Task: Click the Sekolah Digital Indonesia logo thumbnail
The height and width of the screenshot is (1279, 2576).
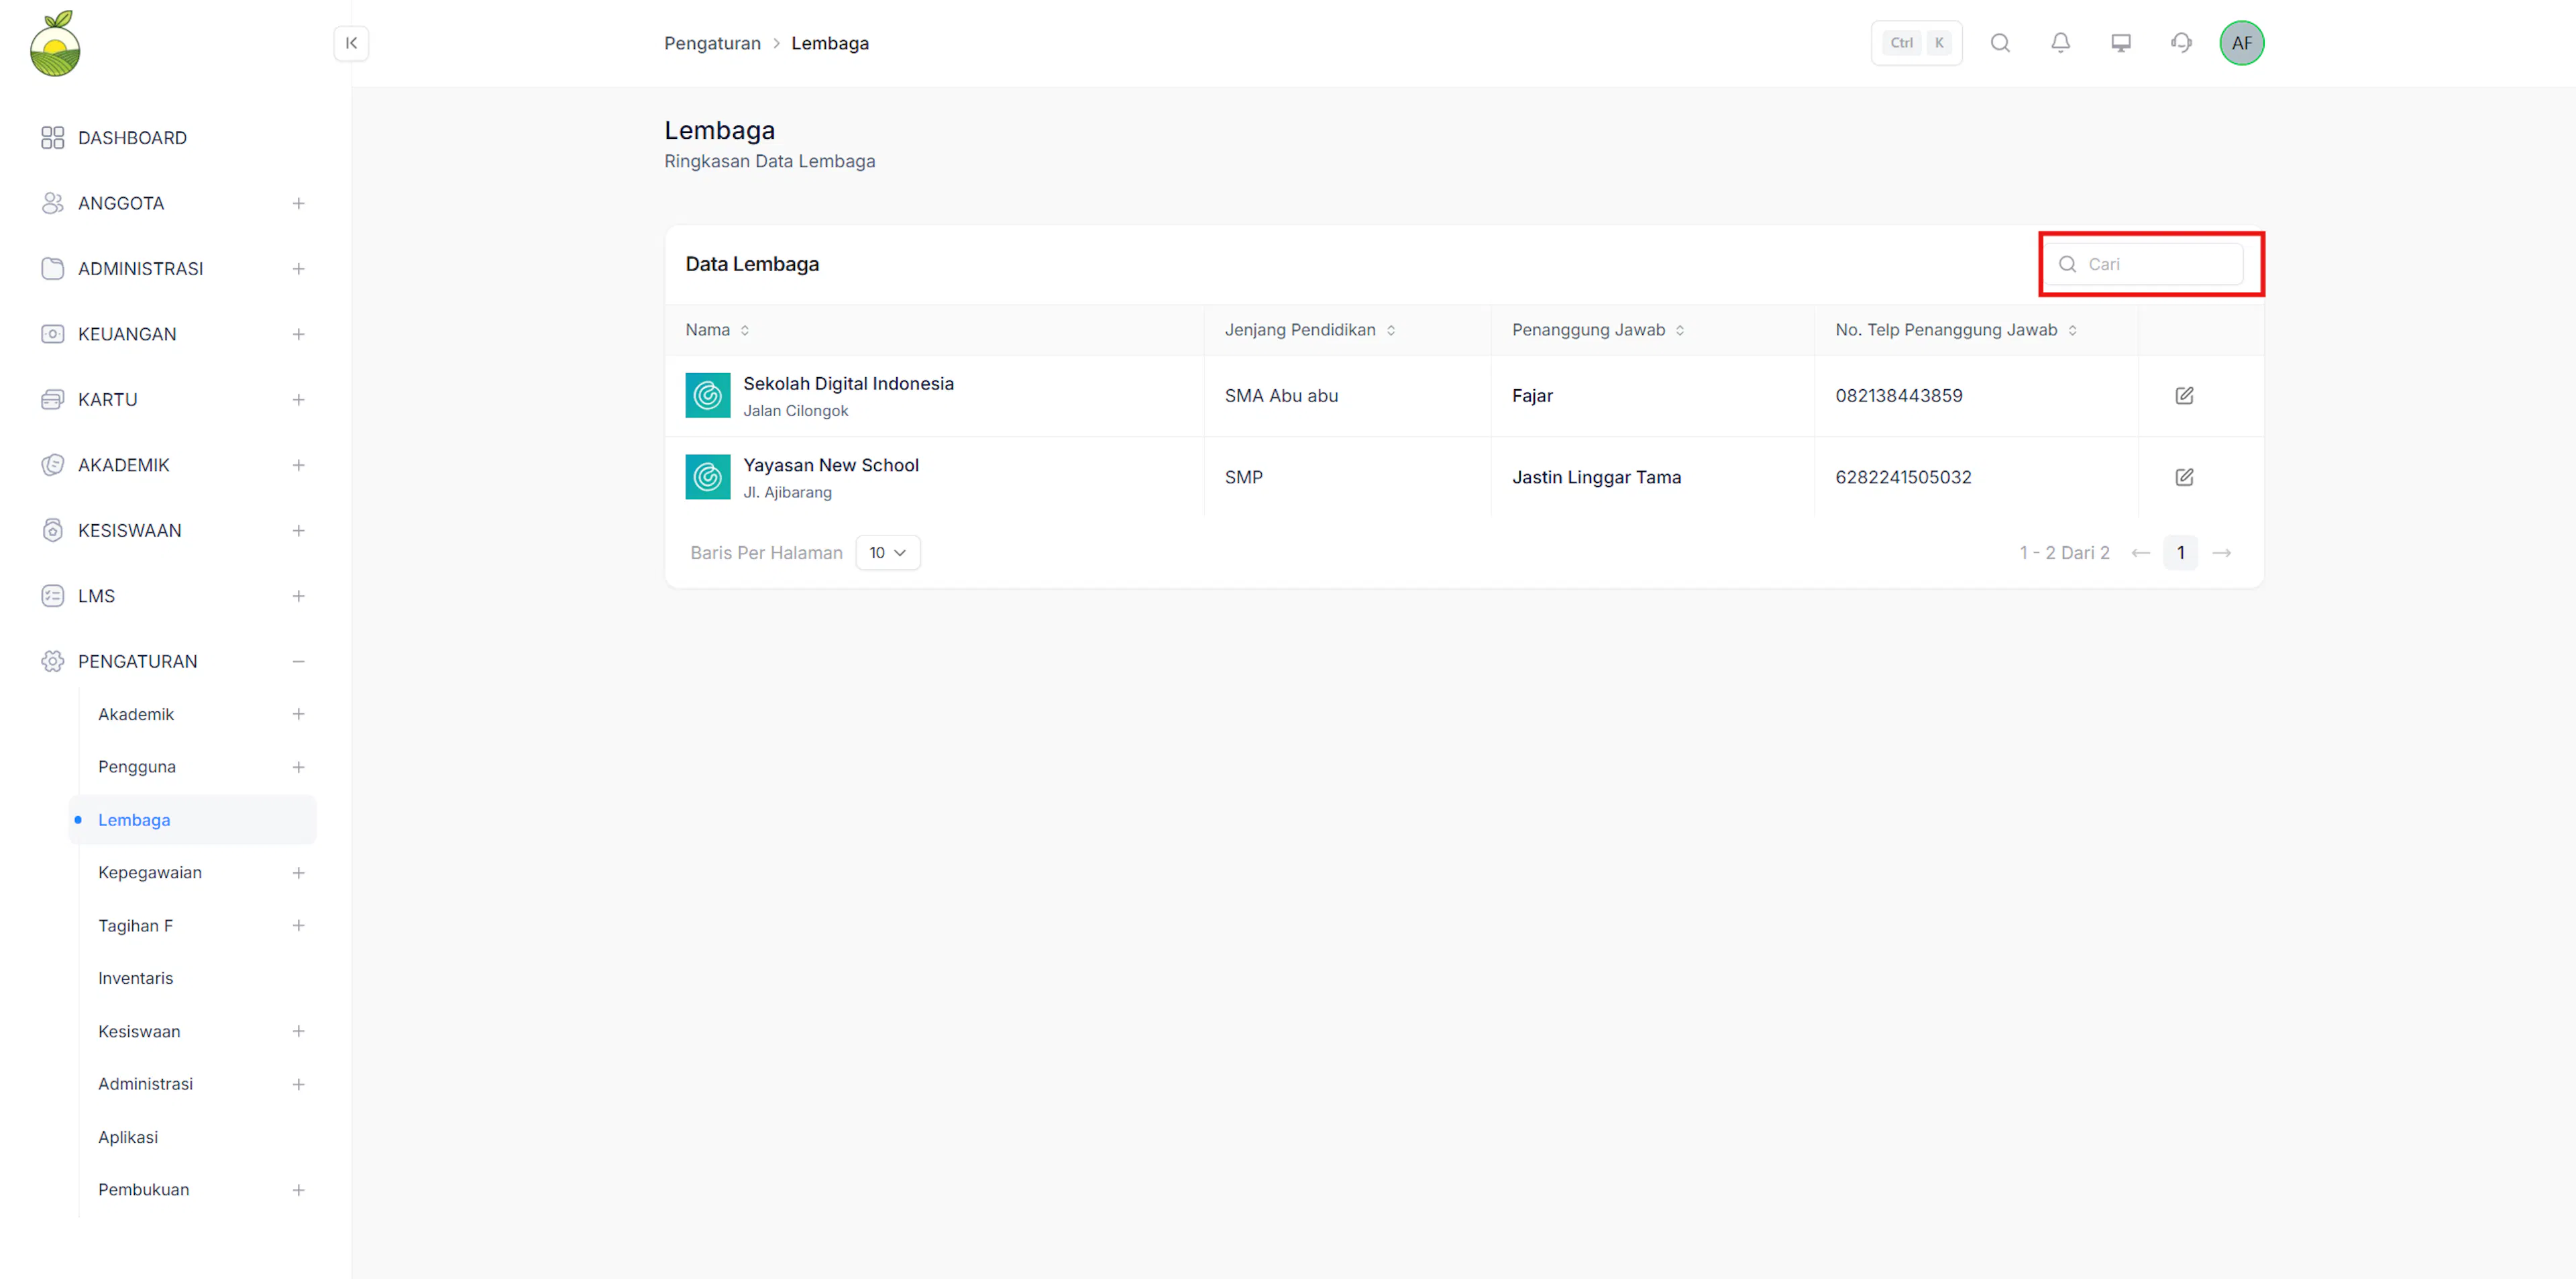Action: [708, 396]
